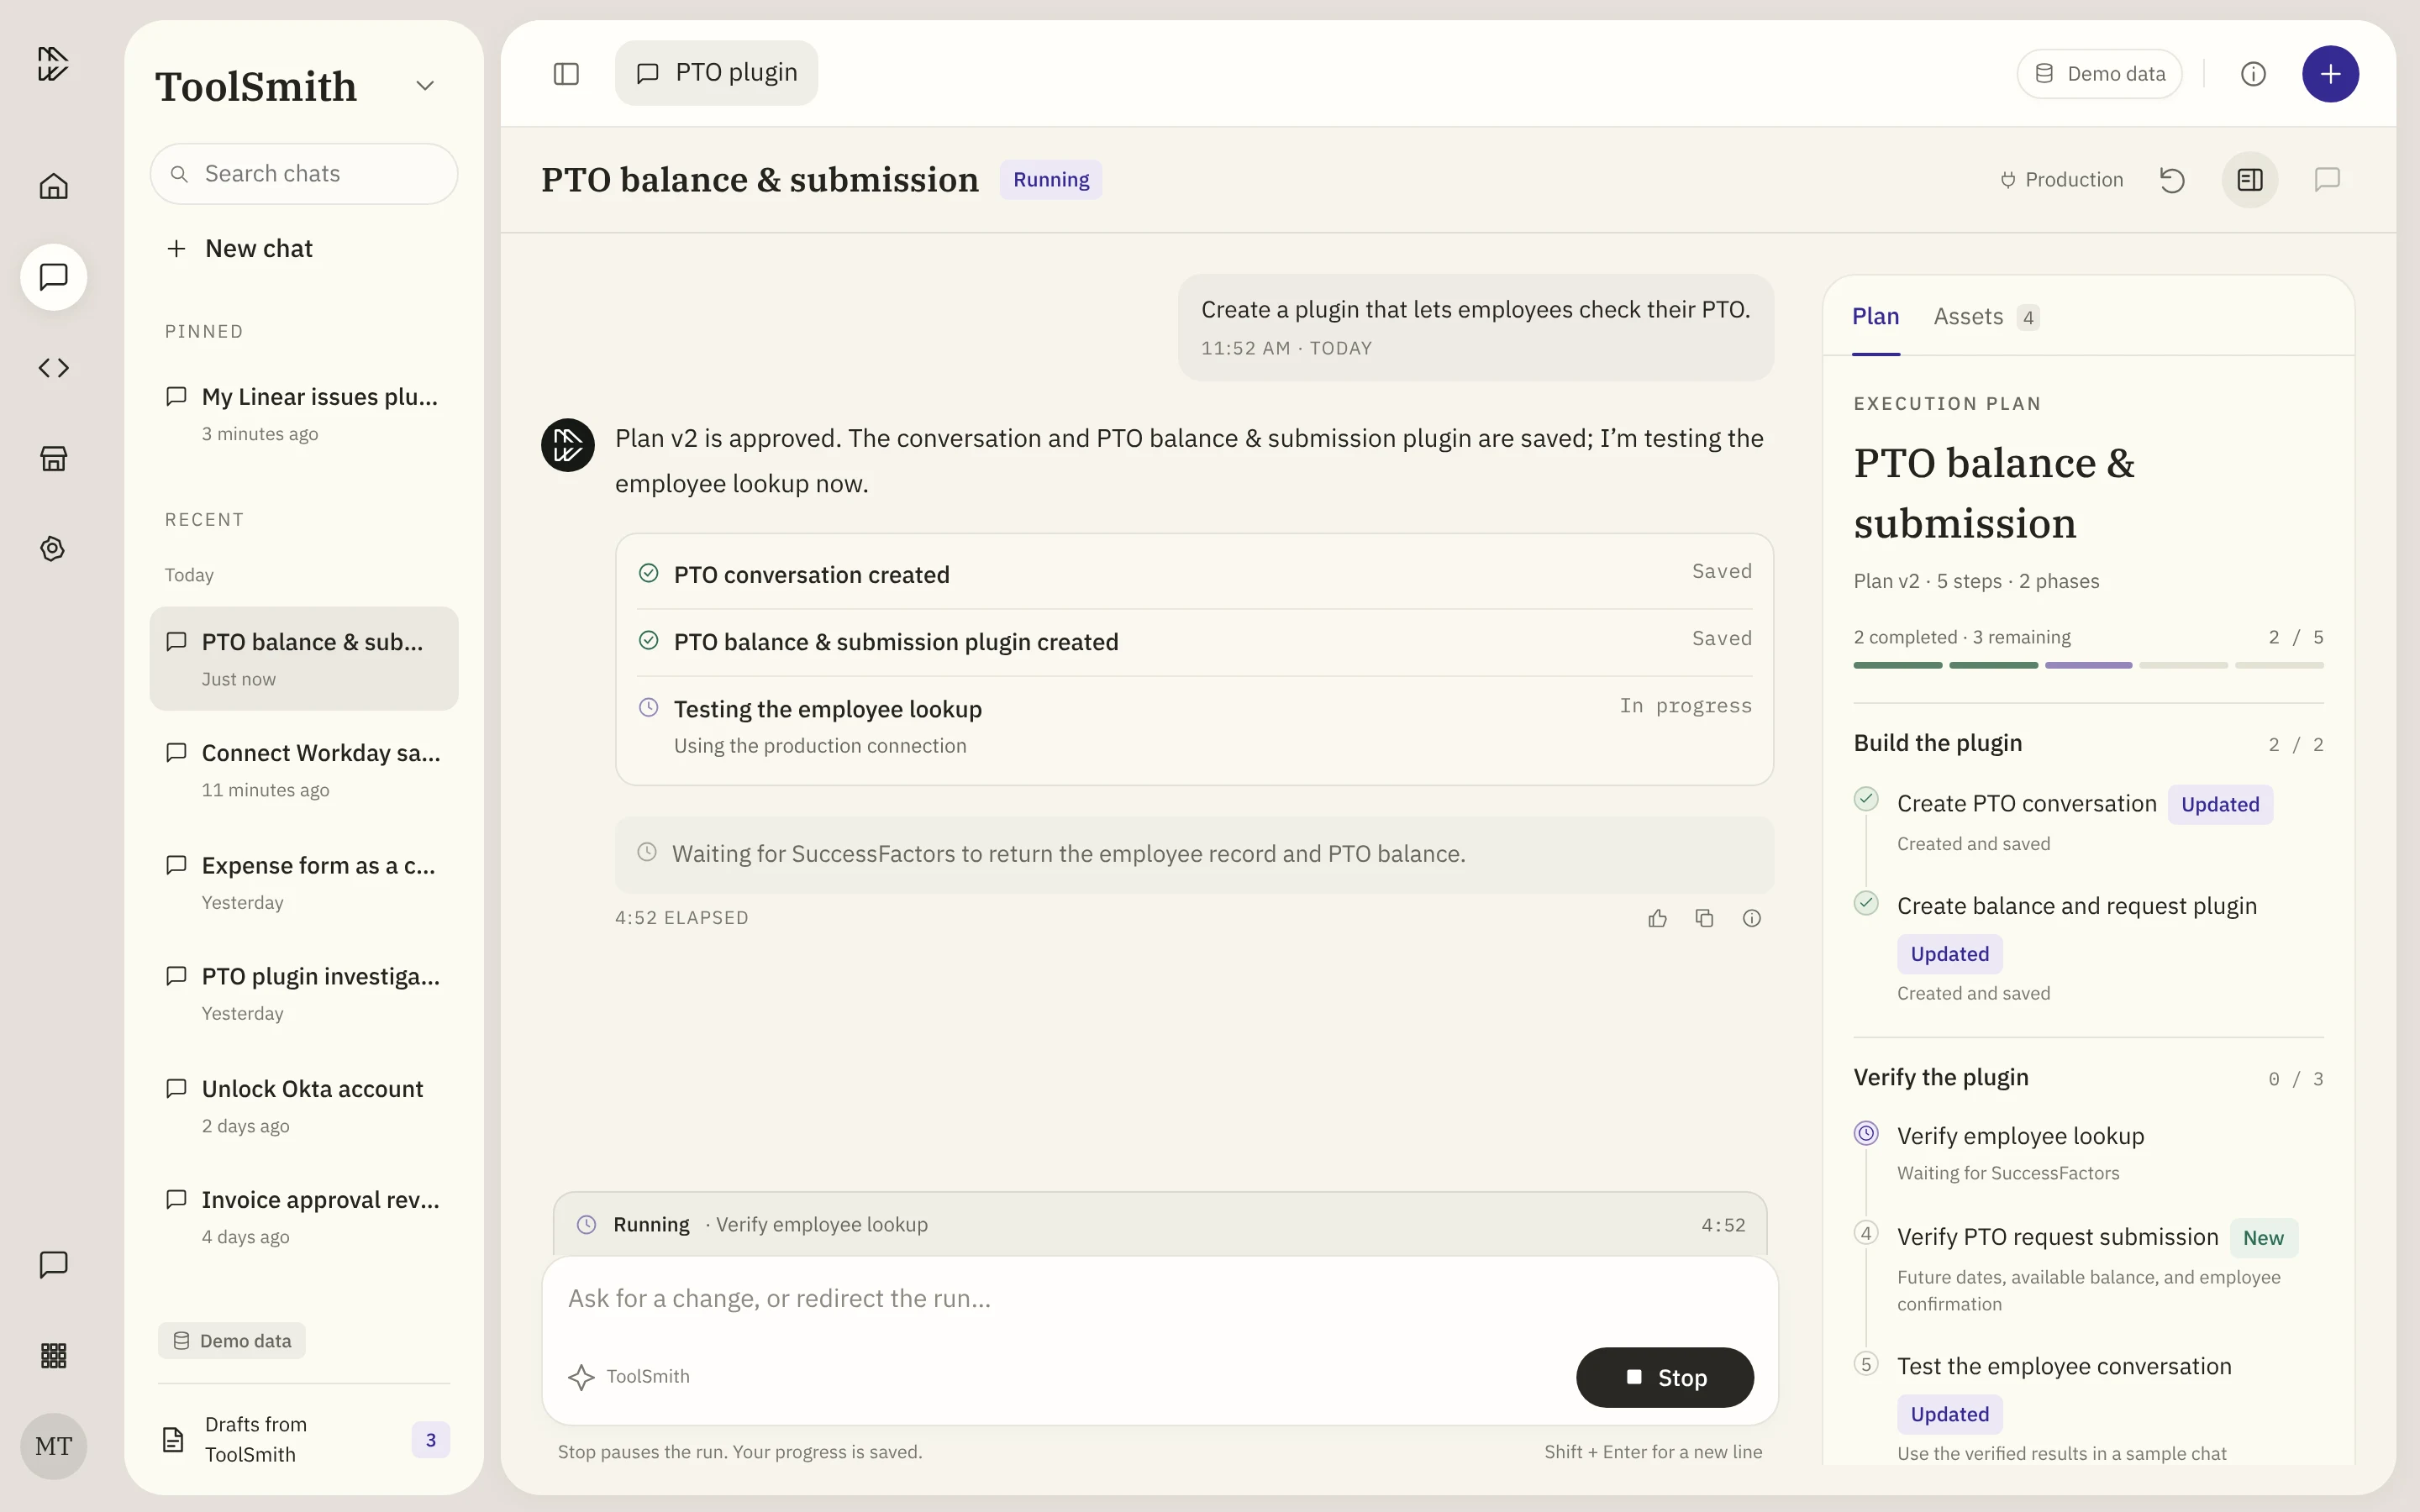Click the info icon in the top bar

[x=2253, y=74]
